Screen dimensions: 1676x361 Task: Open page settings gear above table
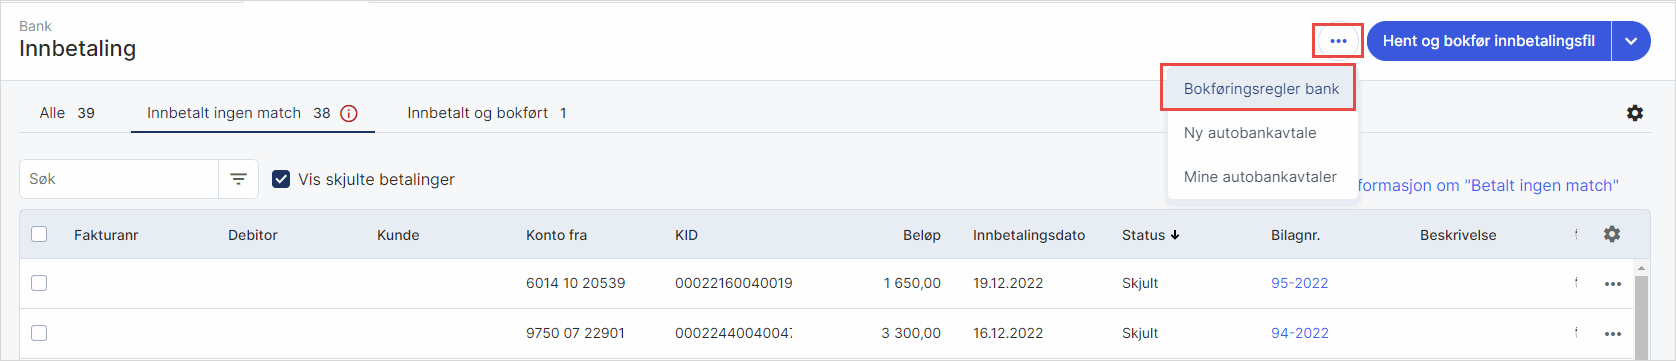pyautogui.click(x=1635, y=113)
